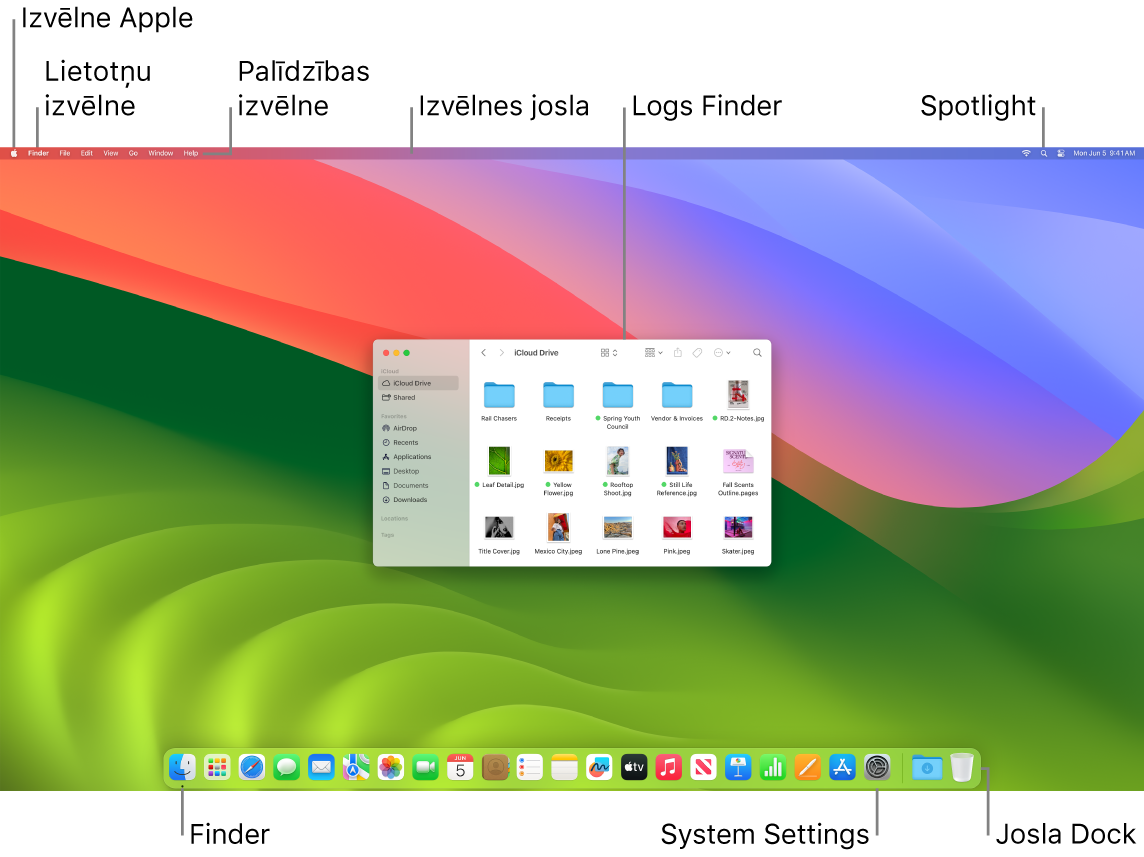The image size is (1144, 857).
Task: Click the forward navigation button in Finder
Action: [x=502, y=352]
